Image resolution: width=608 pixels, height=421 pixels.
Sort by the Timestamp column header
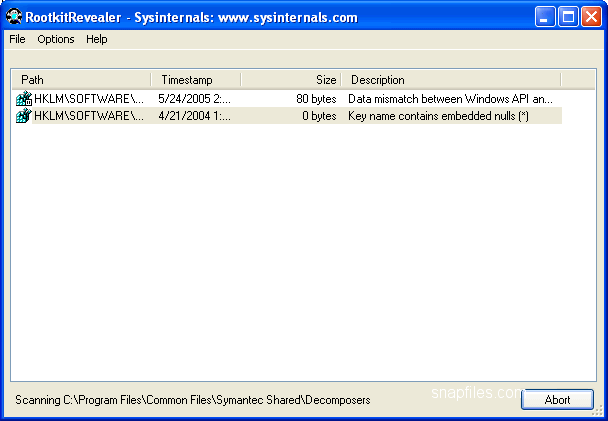point(195,79)
